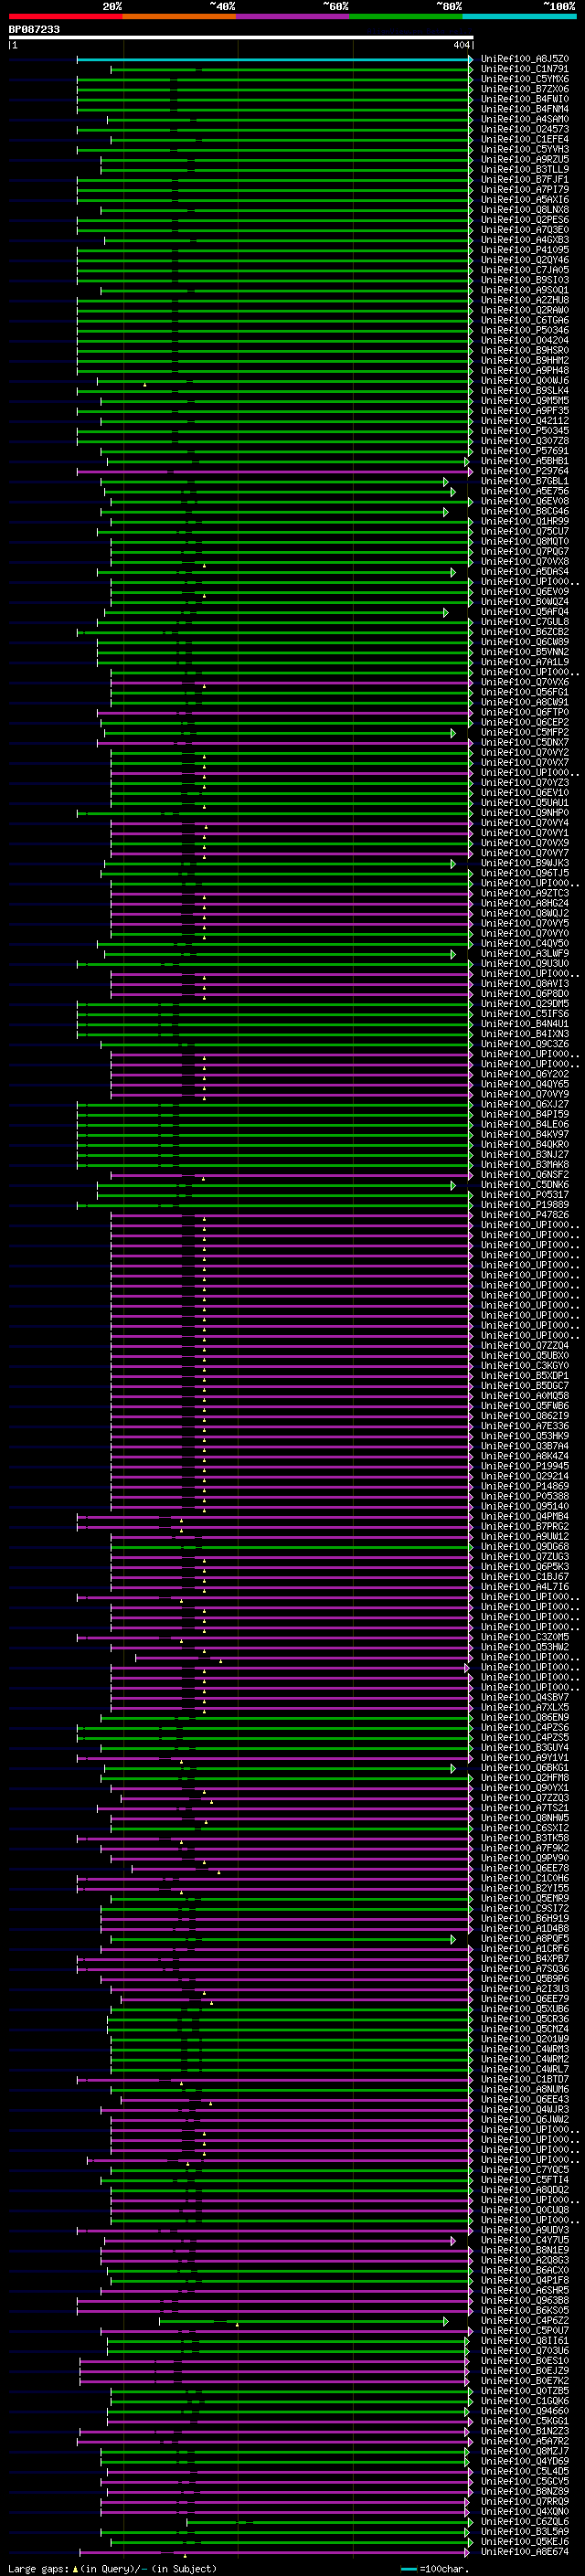Viewport: 585px width, 2576px height.
Task: Click hit label UniRef100_B5VNN2
Action: [525, 652]
